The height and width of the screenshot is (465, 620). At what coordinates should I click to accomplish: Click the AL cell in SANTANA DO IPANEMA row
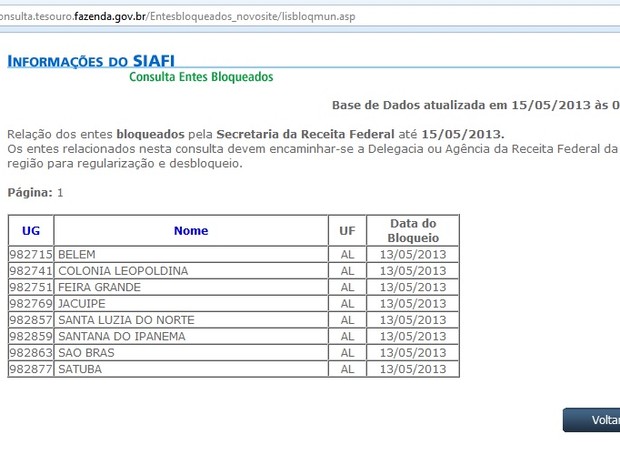tap(347, 336)
